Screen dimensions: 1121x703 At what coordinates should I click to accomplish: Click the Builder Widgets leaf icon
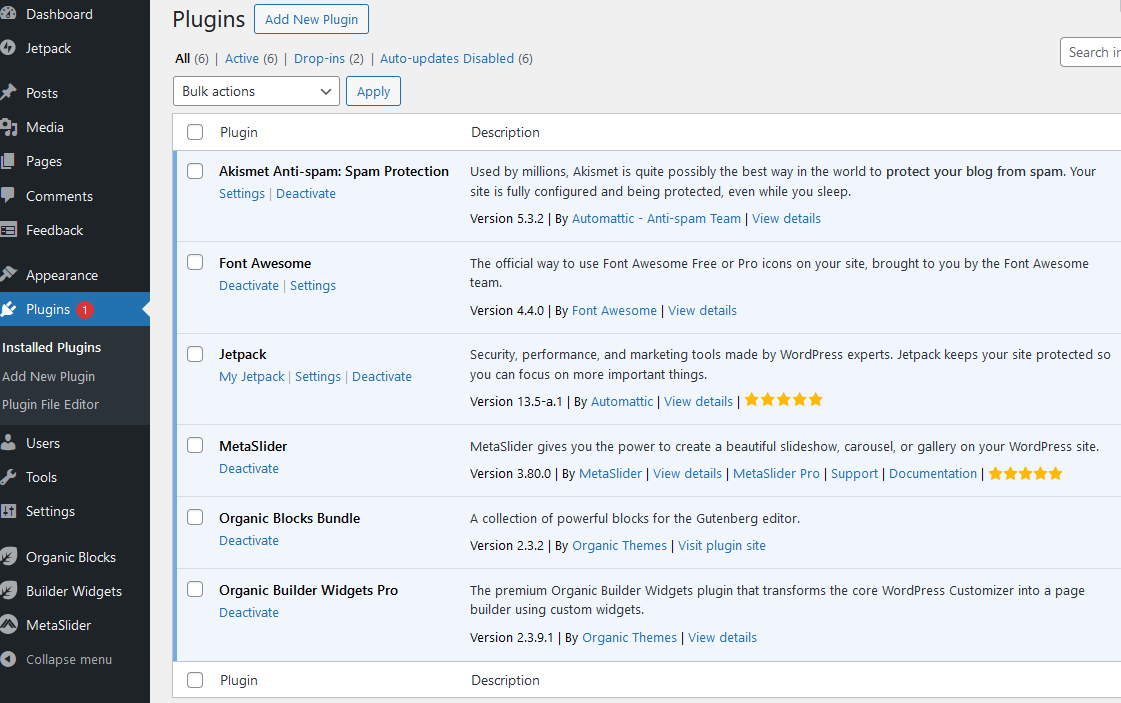point(8,591)
